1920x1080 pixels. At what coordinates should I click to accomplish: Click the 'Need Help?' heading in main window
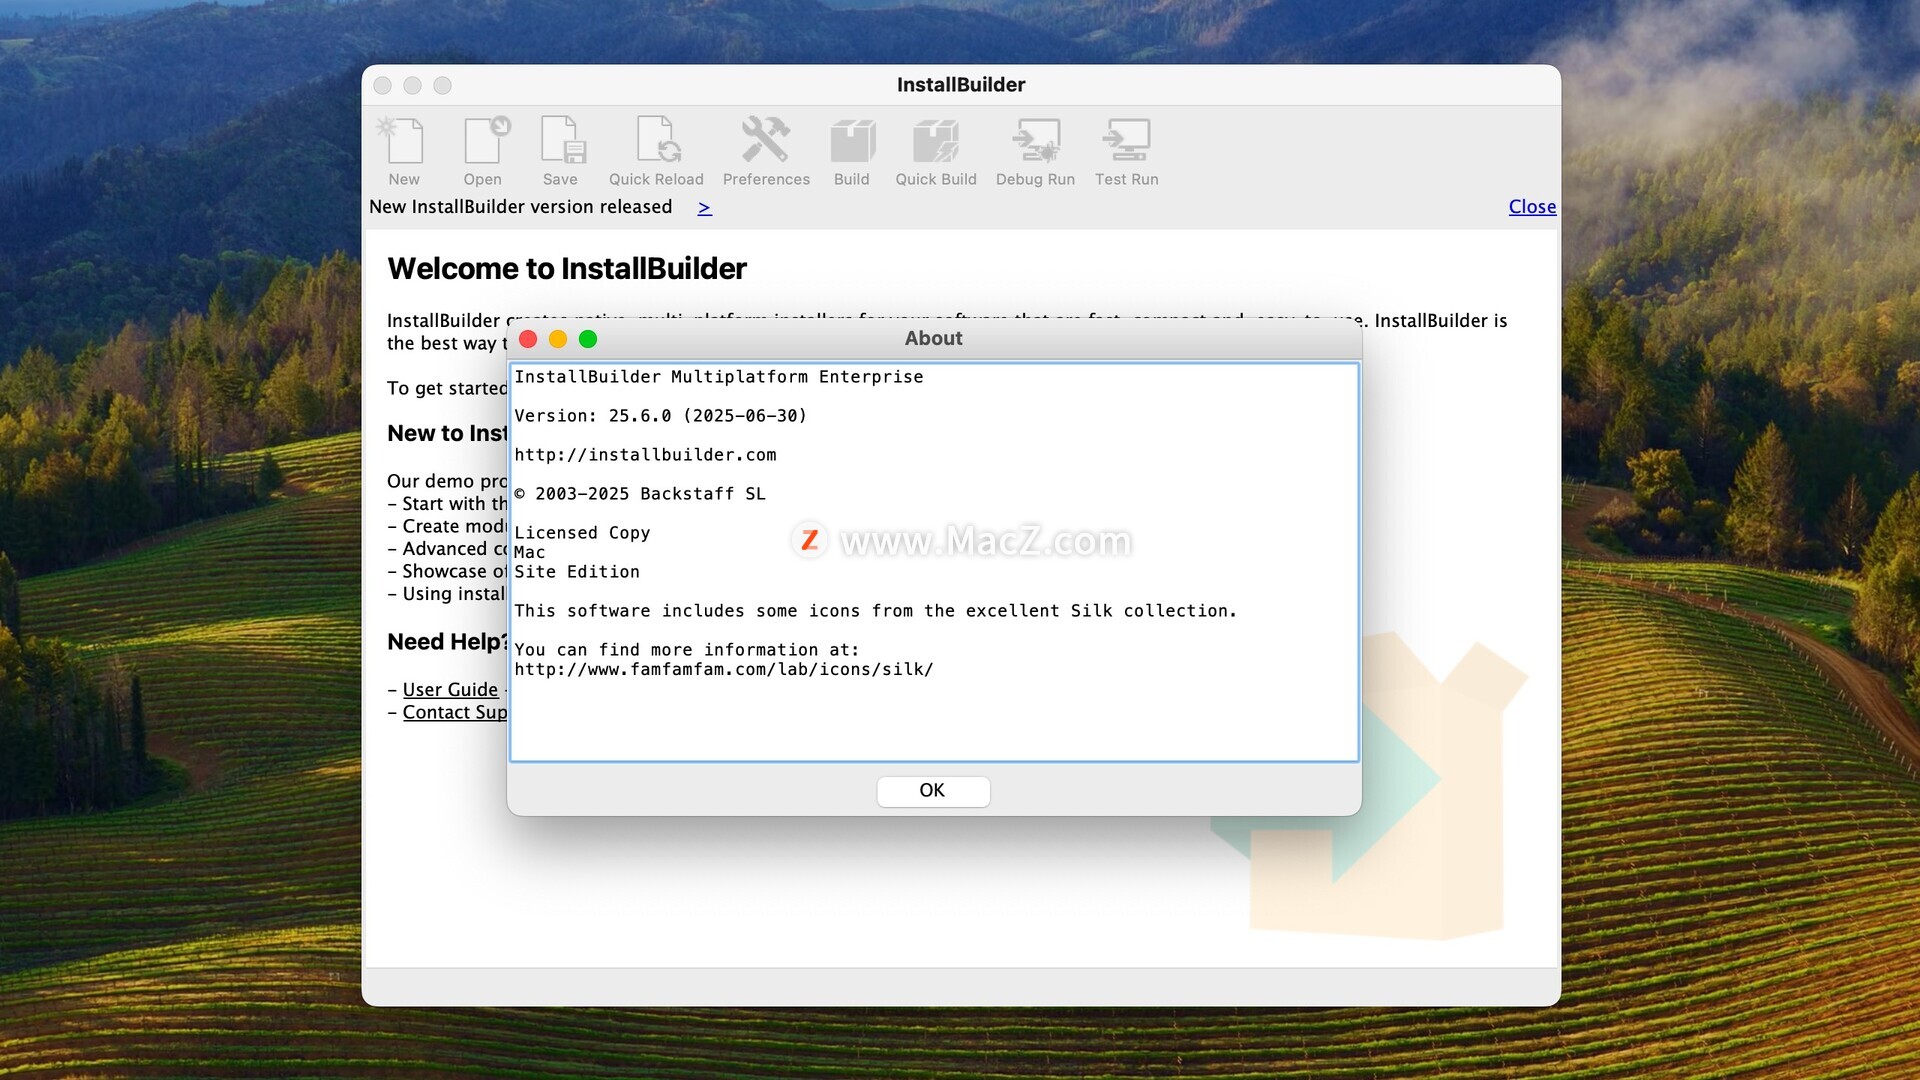[x=447, y=642]
